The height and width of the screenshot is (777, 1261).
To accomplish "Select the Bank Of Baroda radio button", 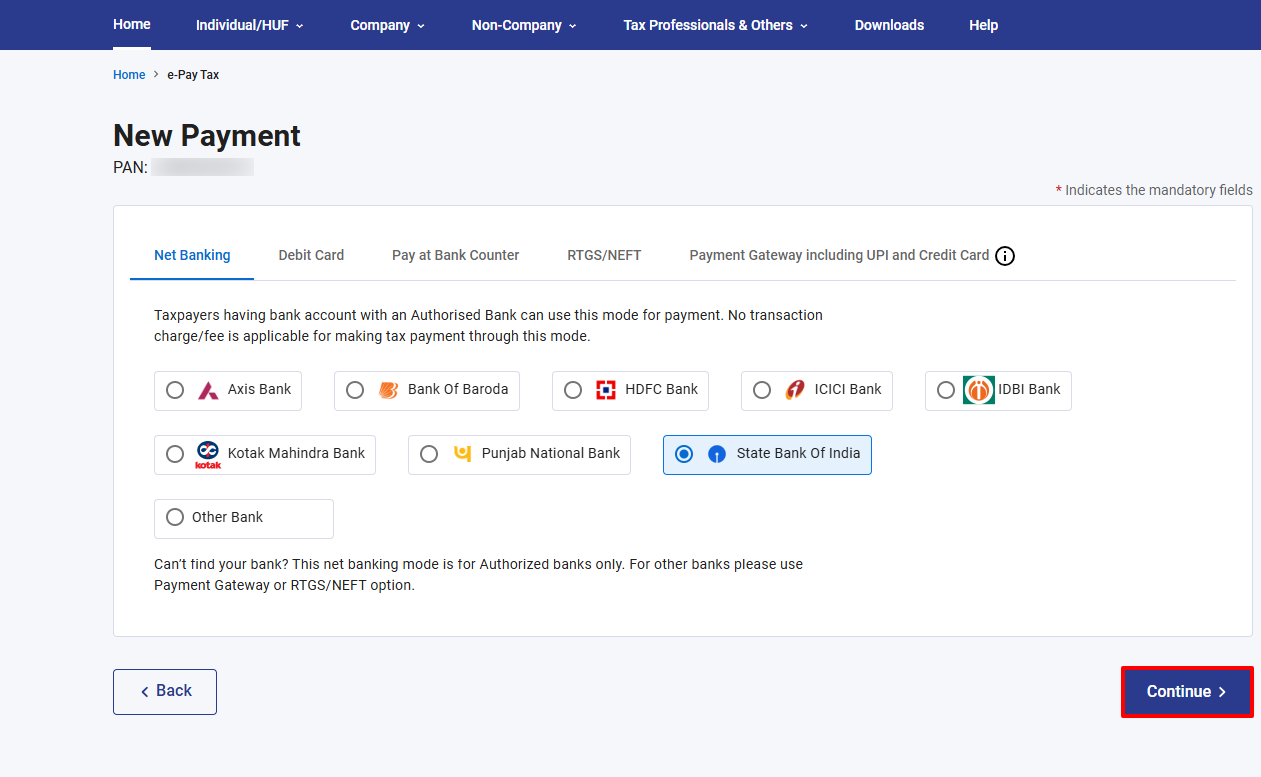I will pos(355,390).
